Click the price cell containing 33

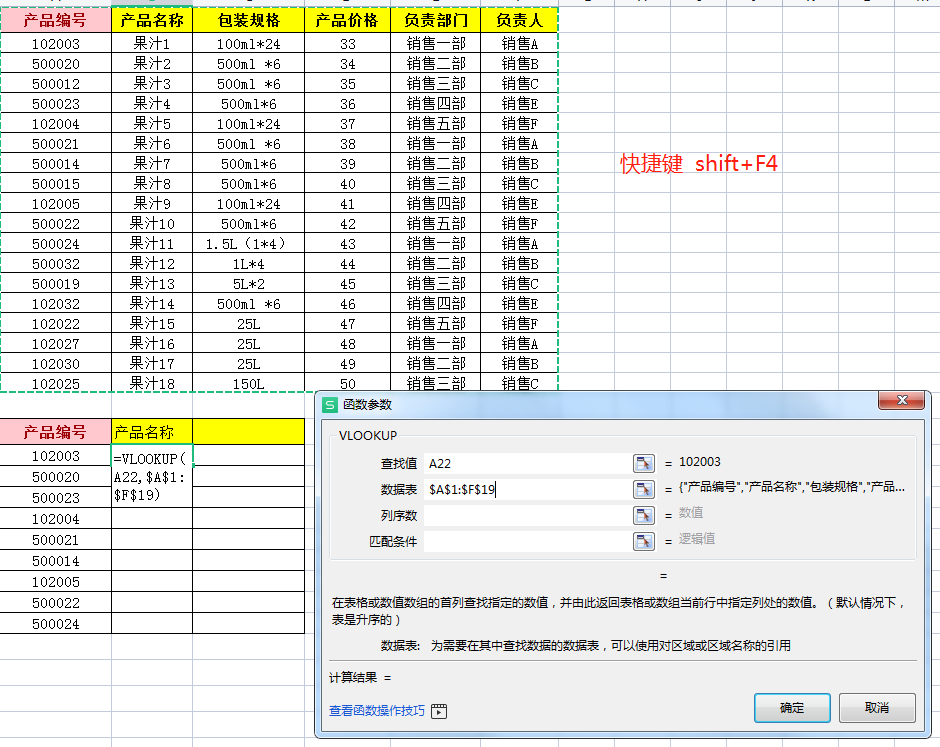347,43
